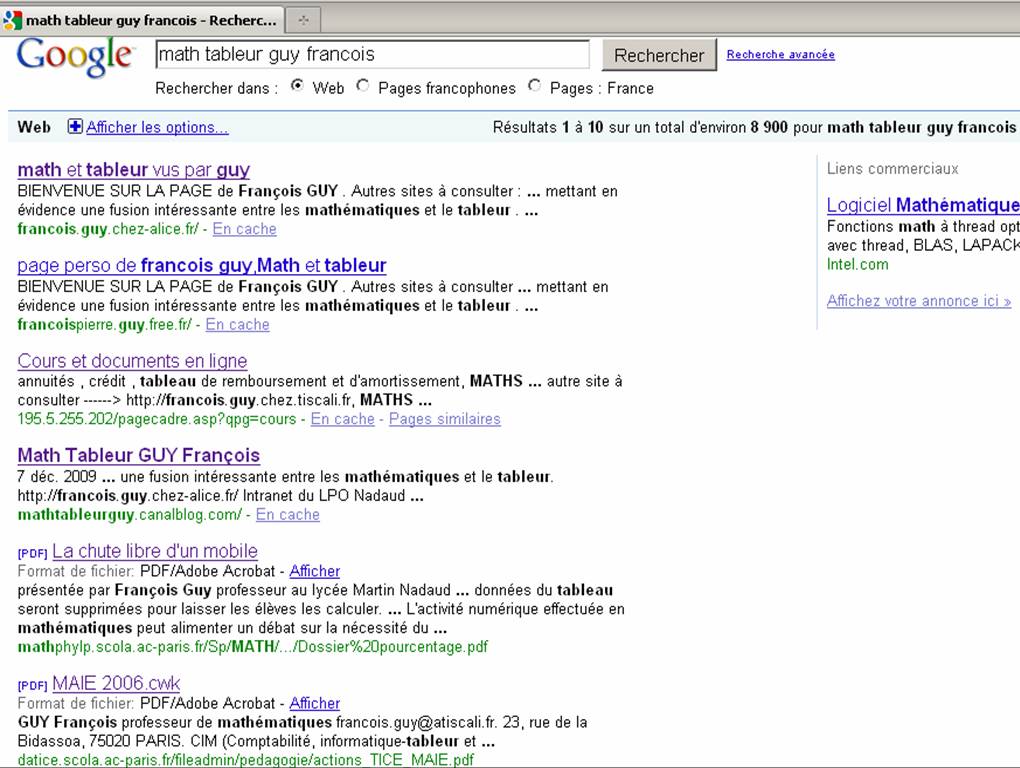
Task: Click the datice.scola.ac-paris.fr PDF URL text
Action: pyautogui.click(x=245, y=760)
